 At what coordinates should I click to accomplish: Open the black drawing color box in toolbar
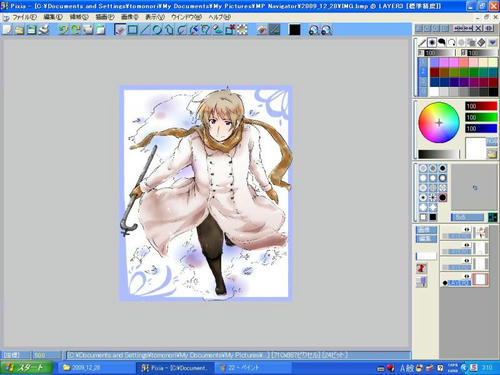295,30
